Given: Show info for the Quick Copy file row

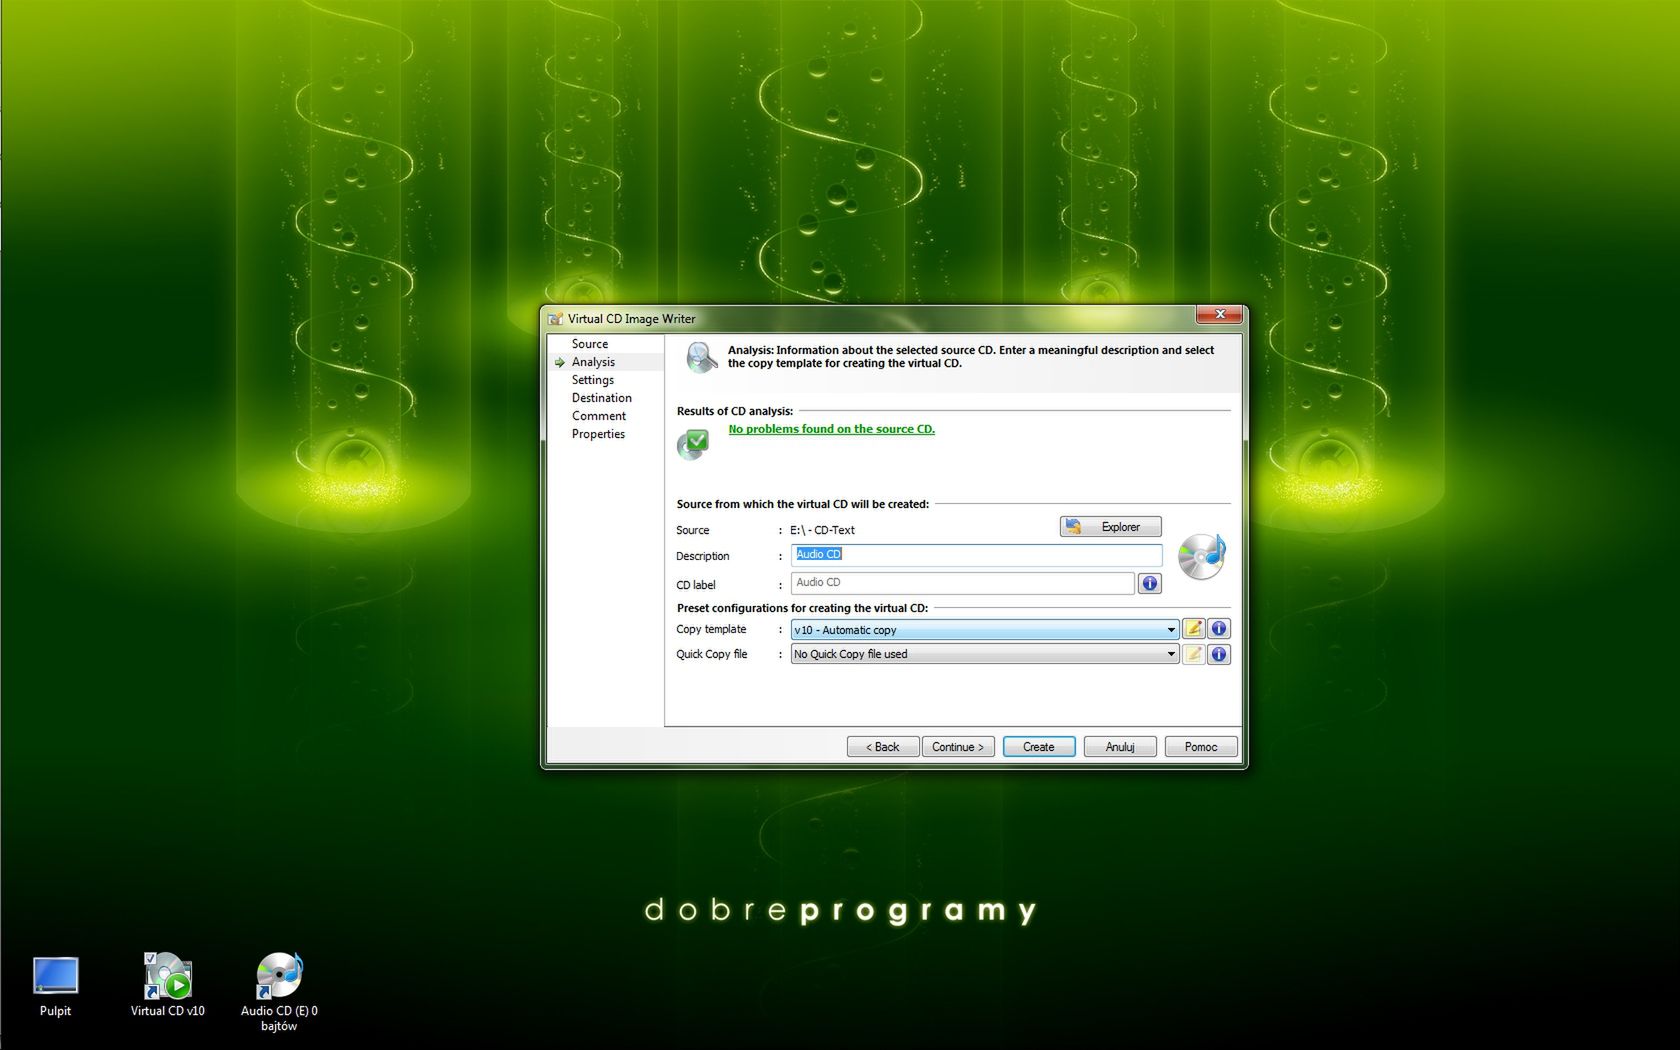Looking at the screenshot, I should [x=1219, y=654].
